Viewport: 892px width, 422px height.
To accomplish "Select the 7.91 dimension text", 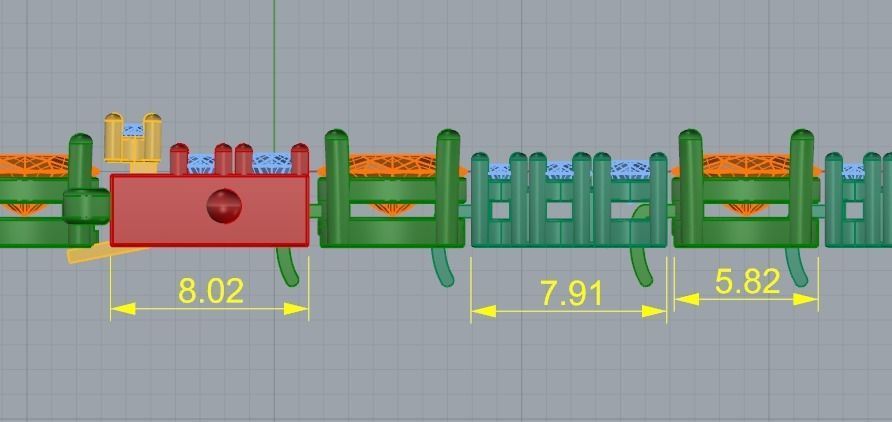I will tap(571, 294).
